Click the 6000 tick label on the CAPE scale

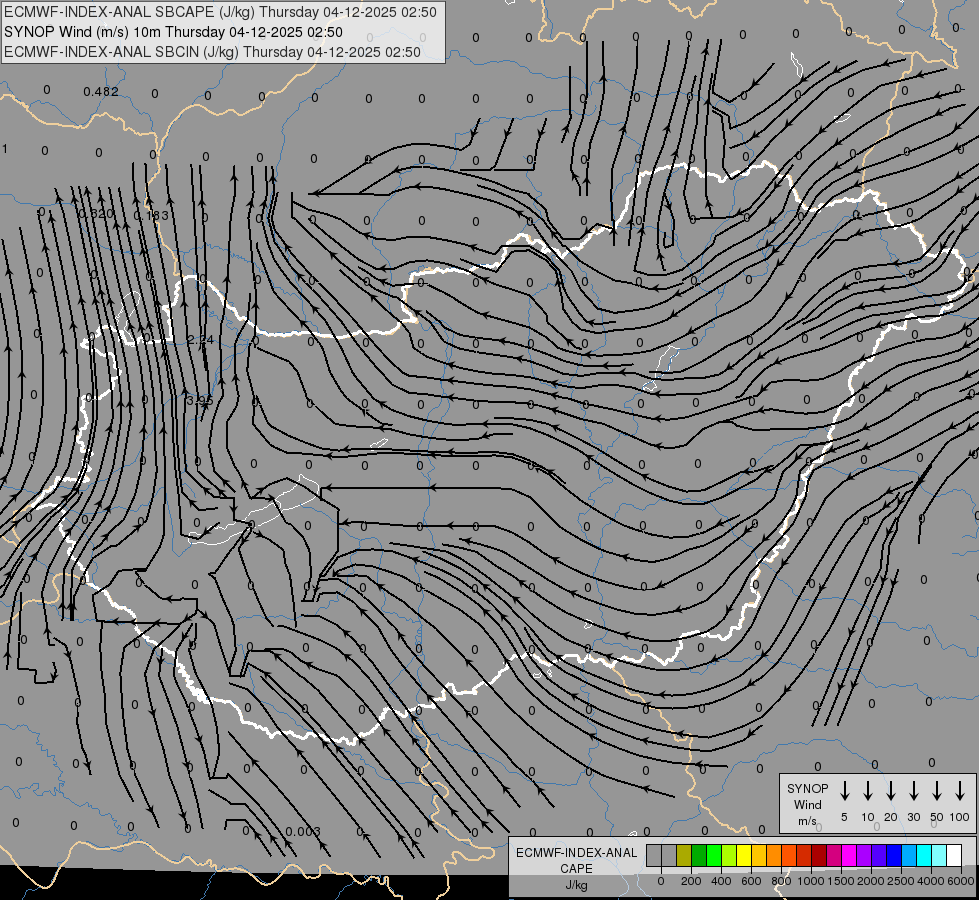click(960, 881)
